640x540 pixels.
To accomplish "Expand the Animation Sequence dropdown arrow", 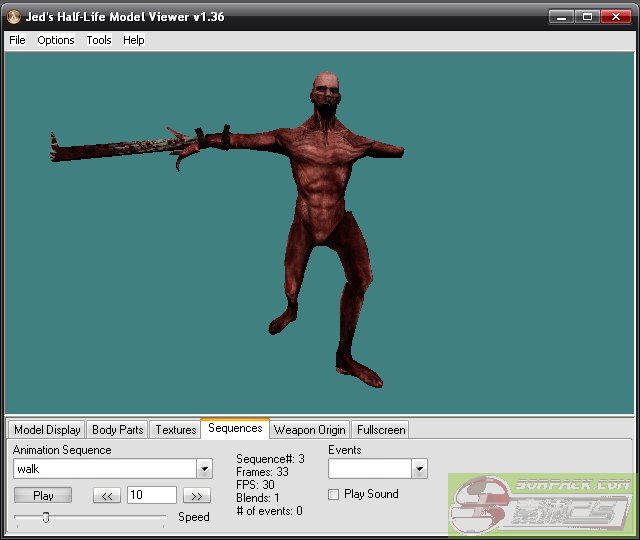I will point(204,469).
